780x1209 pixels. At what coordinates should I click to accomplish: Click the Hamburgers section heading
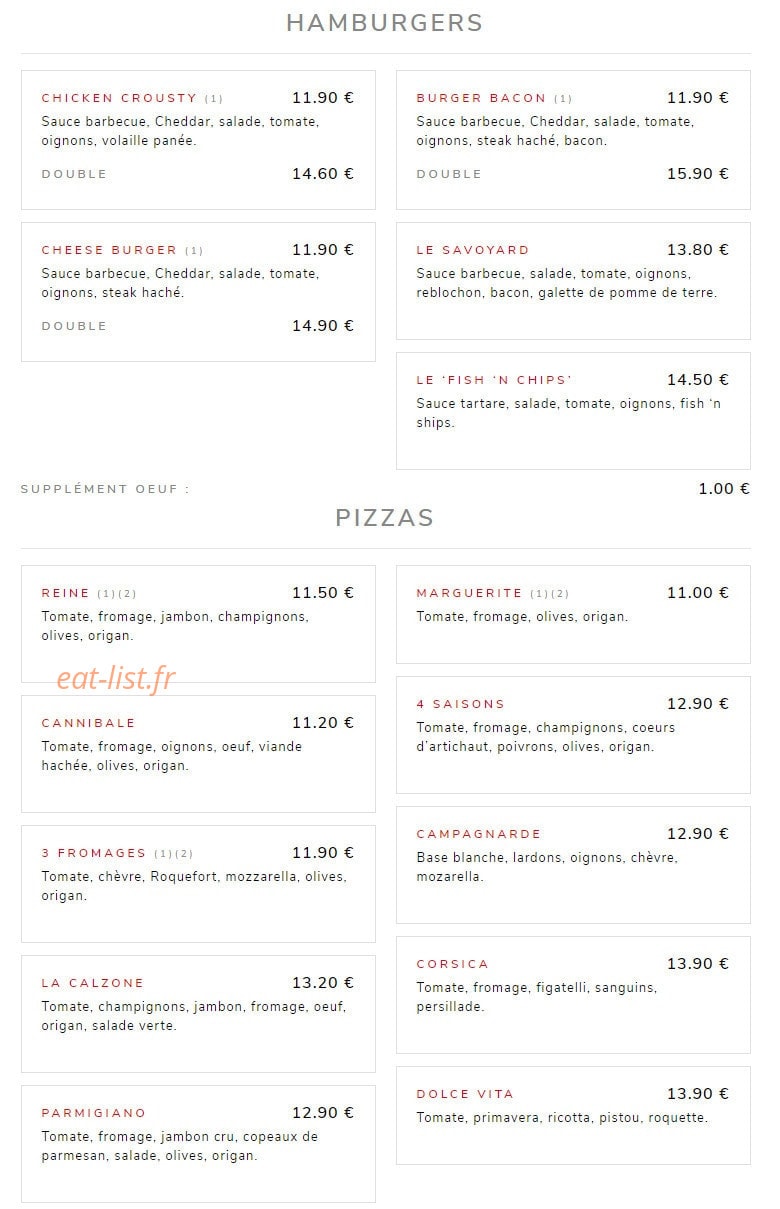pos(385,23)
